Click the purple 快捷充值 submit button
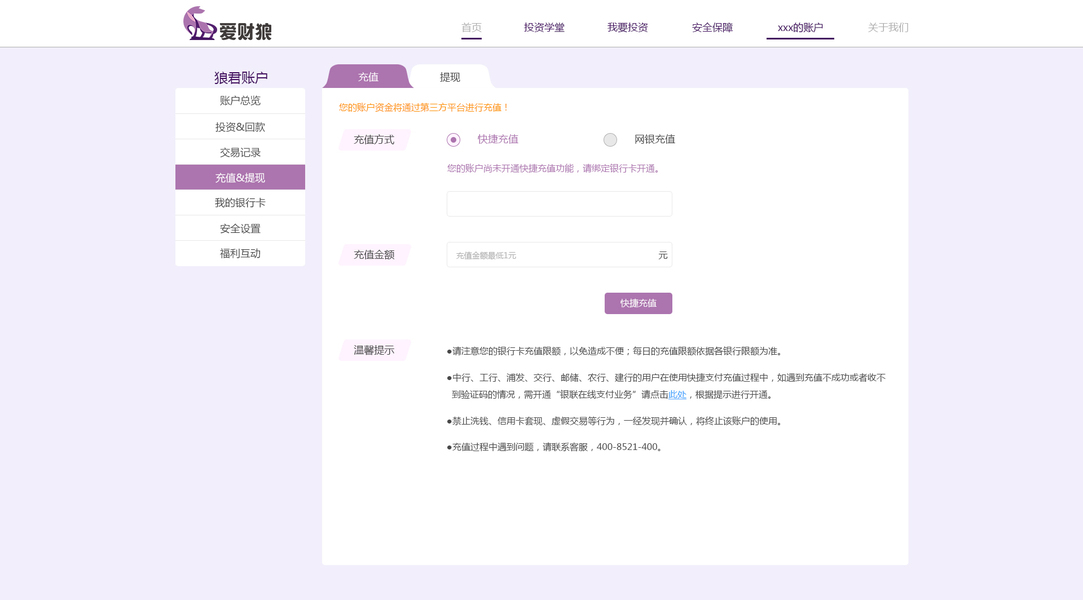 [x=639, y=303]
